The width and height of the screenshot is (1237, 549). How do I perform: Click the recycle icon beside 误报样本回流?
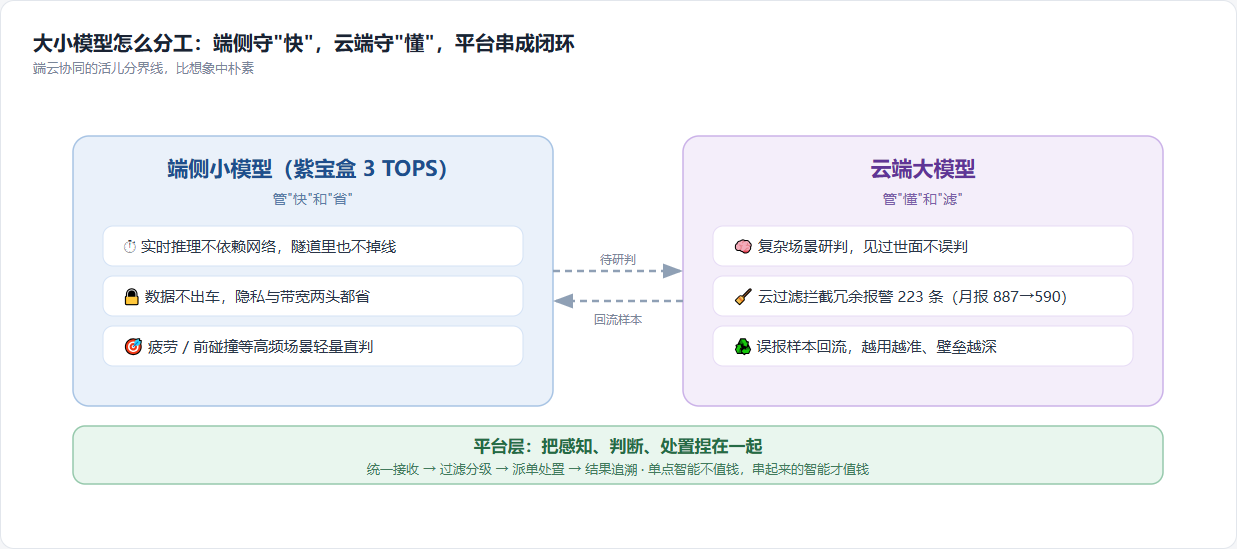click(x=742, y=347)
